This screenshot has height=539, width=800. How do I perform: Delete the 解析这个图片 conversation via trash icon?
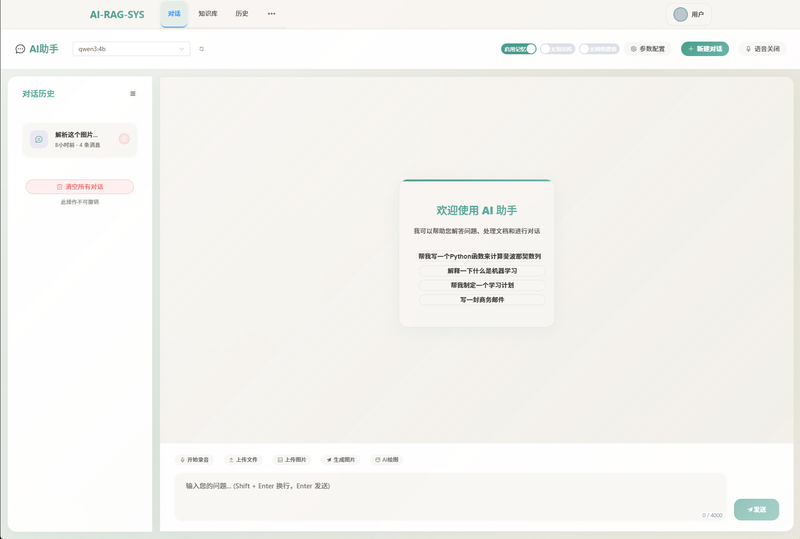coord(124,139)
